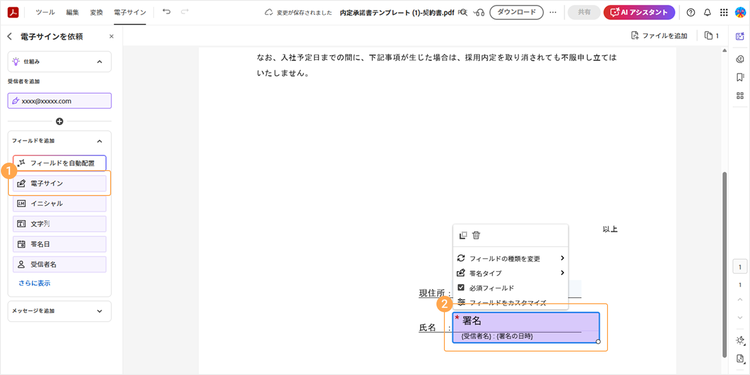The width and height of the screenshot is (750, 375).
Task: Select the 電子サイン field type
Action: (59, 183)
